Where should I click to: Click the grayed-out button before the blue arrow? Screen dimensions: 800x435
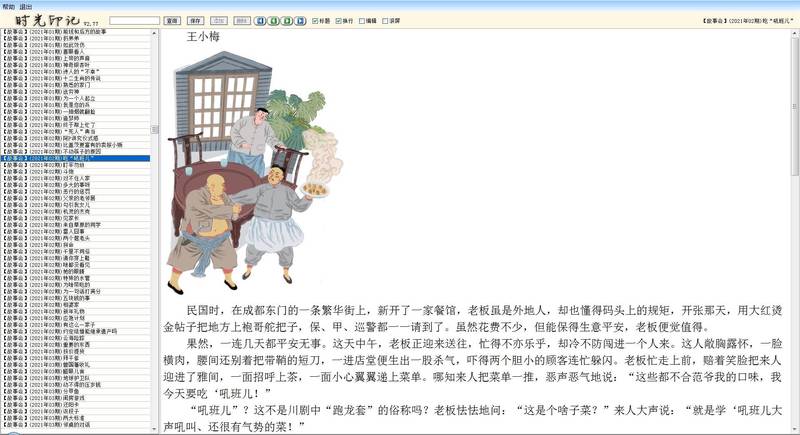242,21
